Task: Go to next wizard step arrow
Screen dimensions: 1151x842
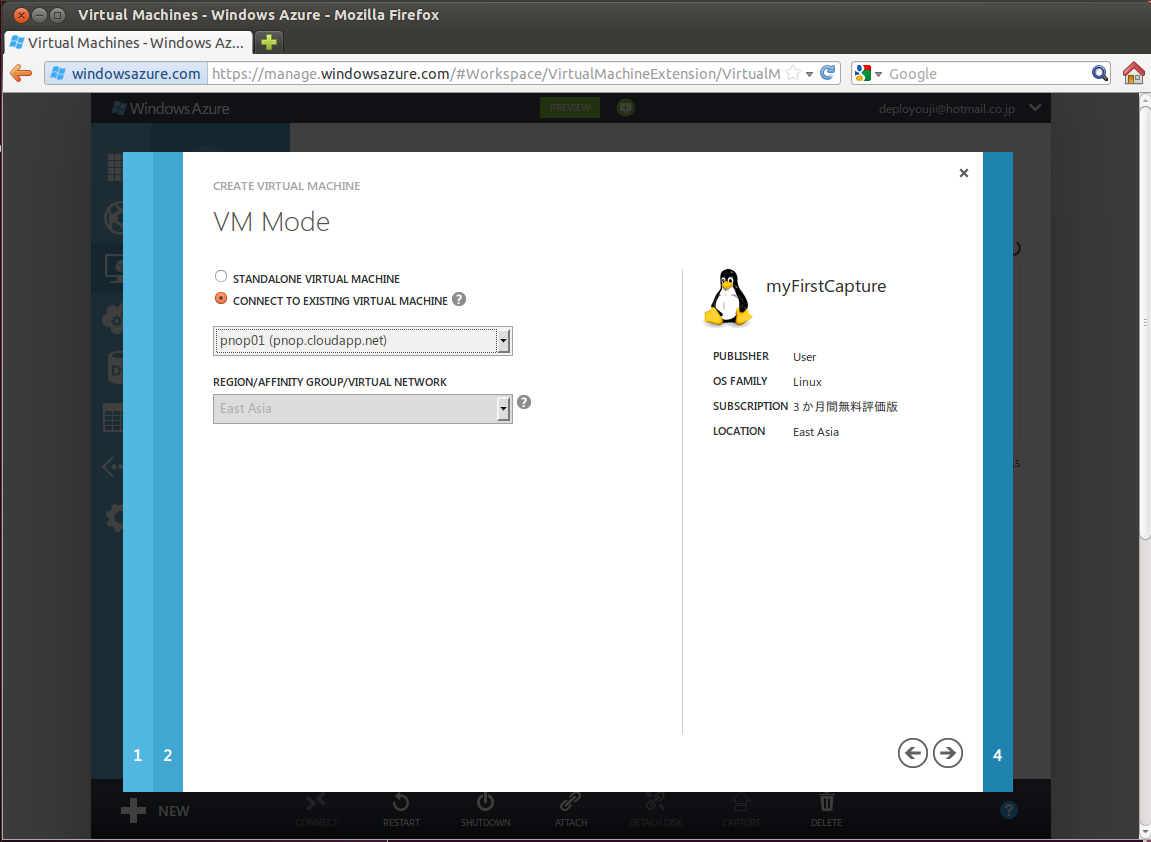Action: 948,752
